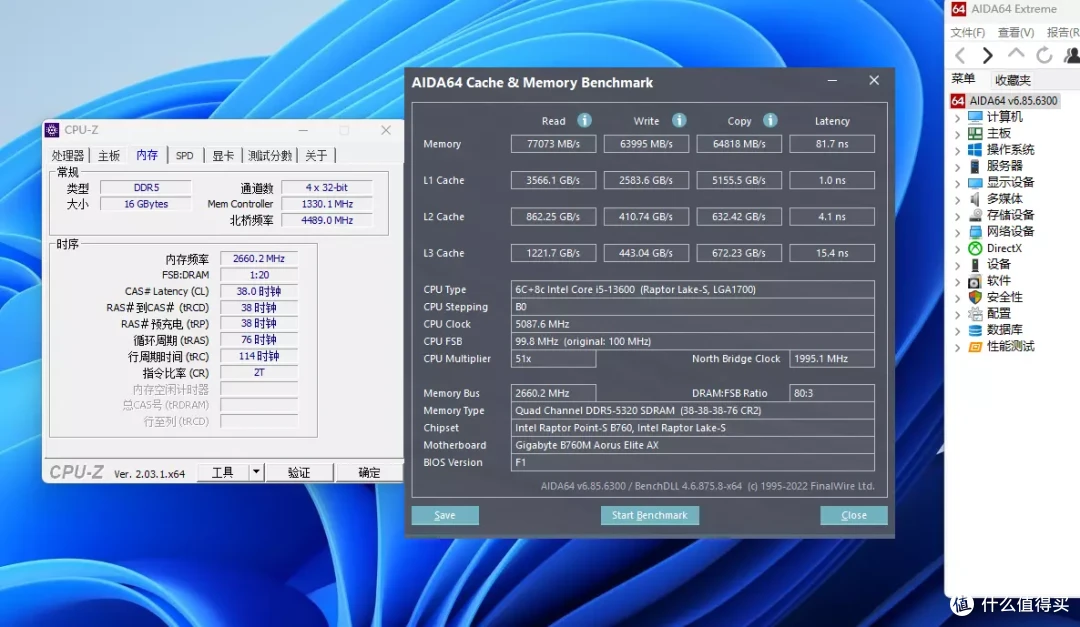Screen dimensions: 1080x627
Task: Click the Write info icon in AIDA64 benchmark
Action: tap(679, 121)
